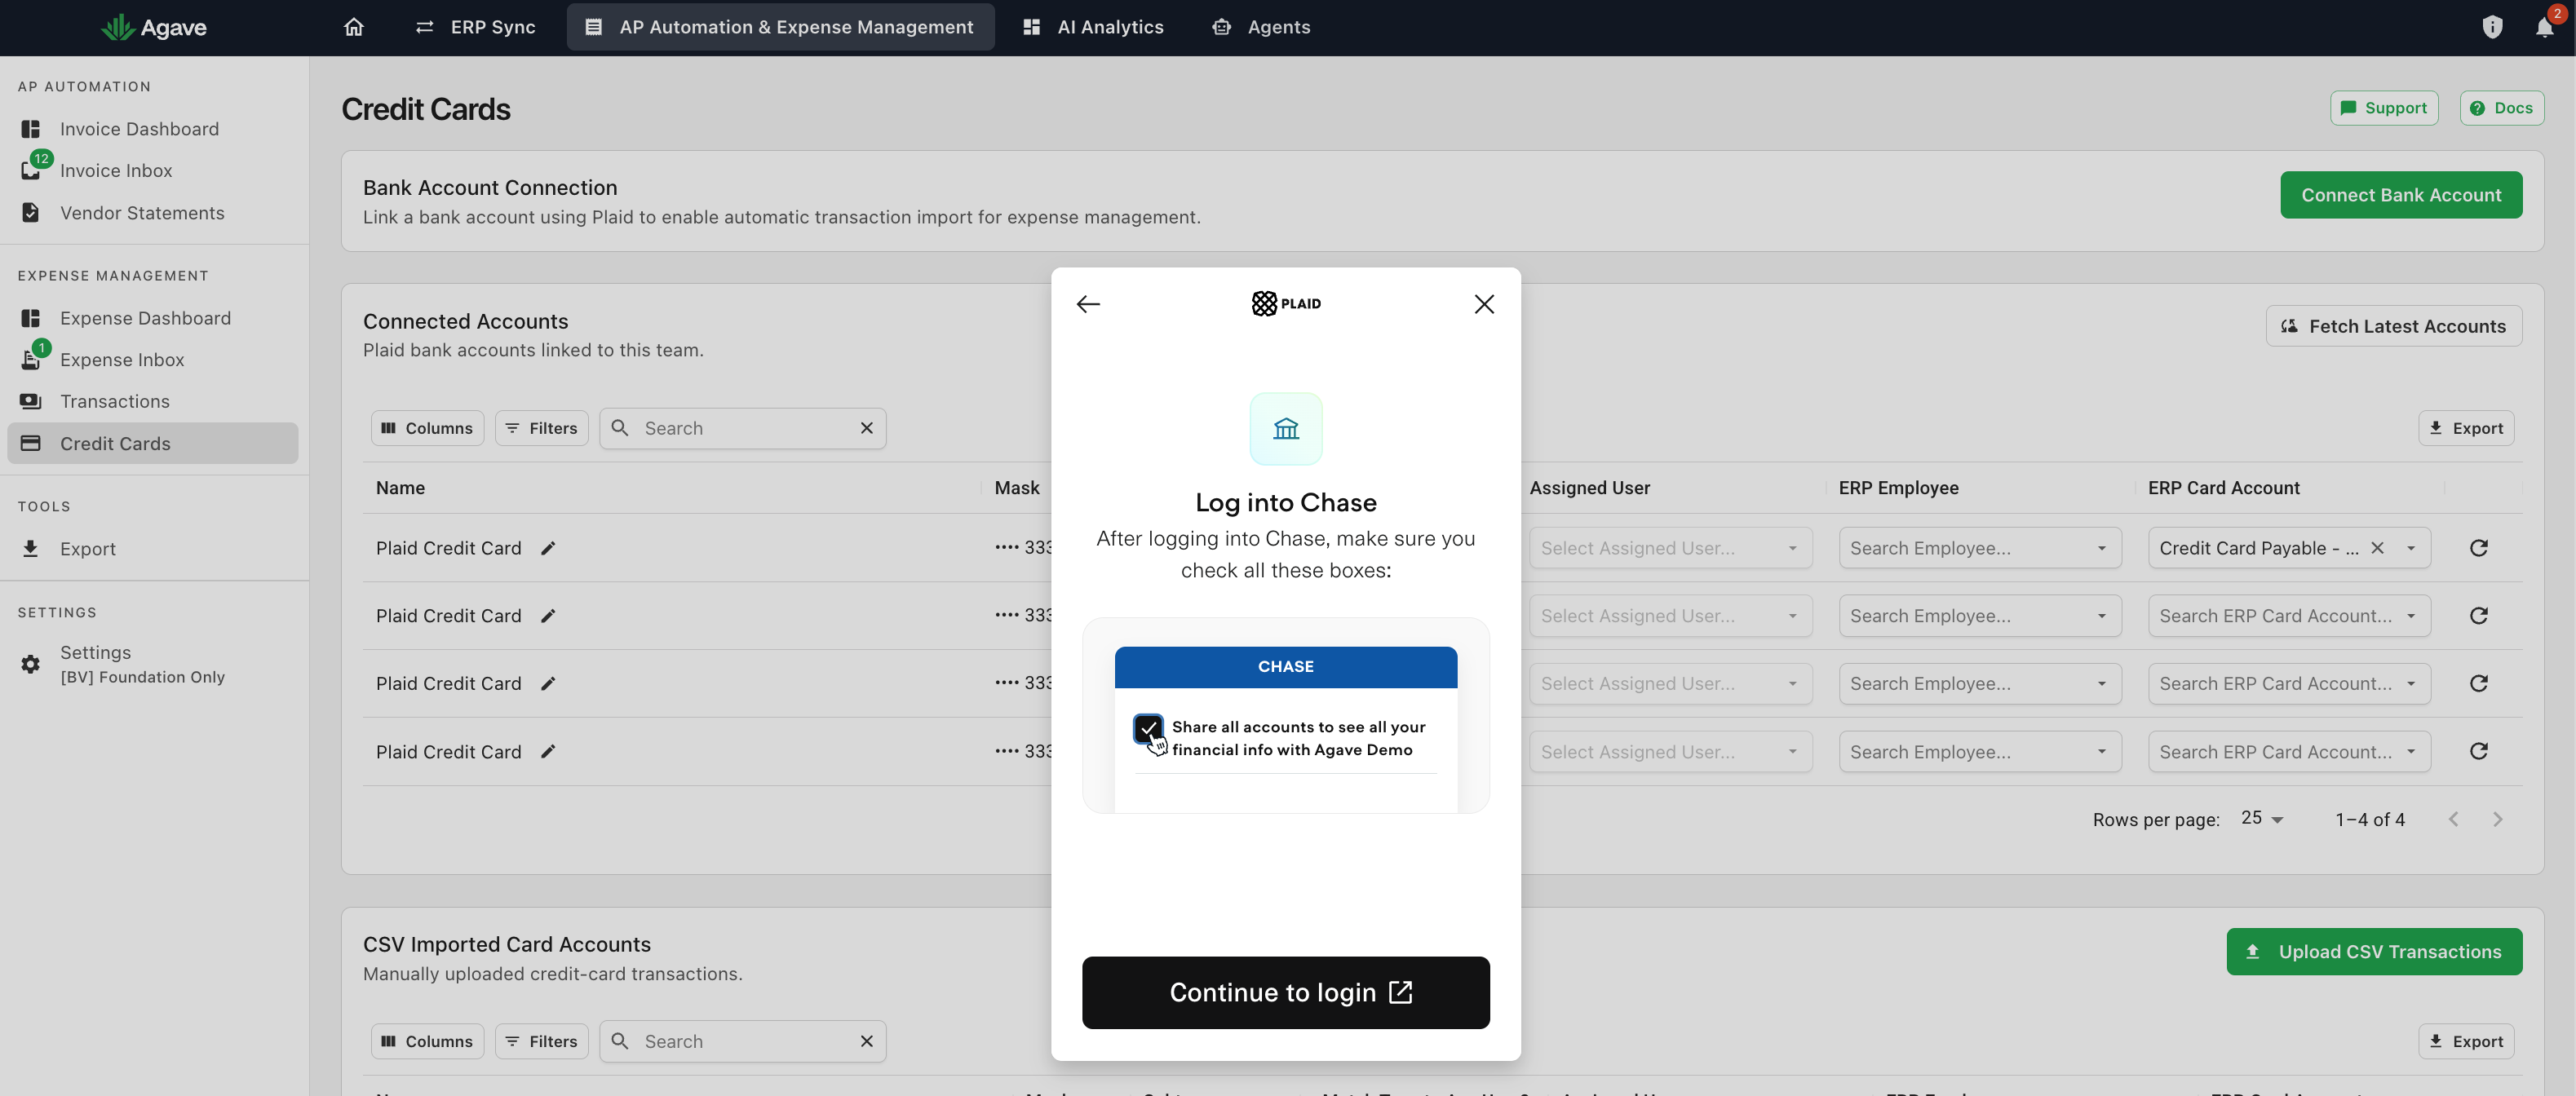This screenshot has height=1096, width=2576.
Task: Export the Connected Accounts table
Action: 2465,428
